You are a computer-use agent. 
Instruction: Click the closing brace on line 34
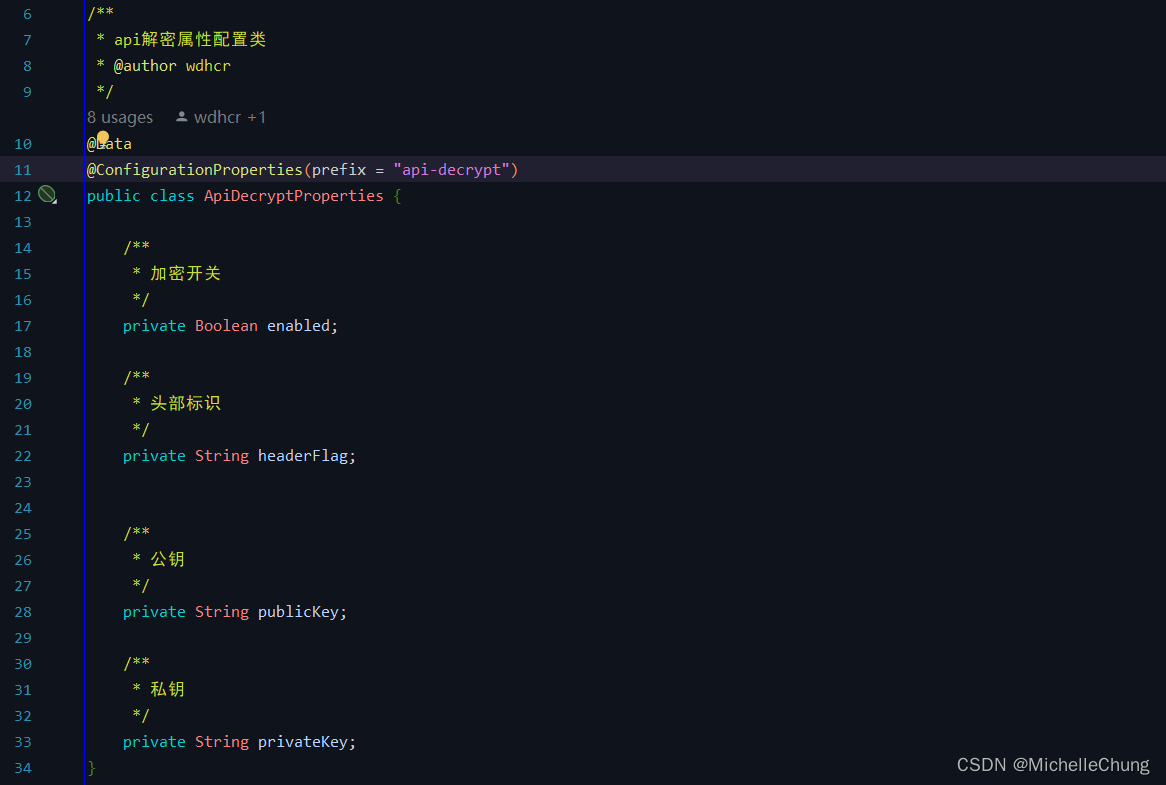click(92, 768)
